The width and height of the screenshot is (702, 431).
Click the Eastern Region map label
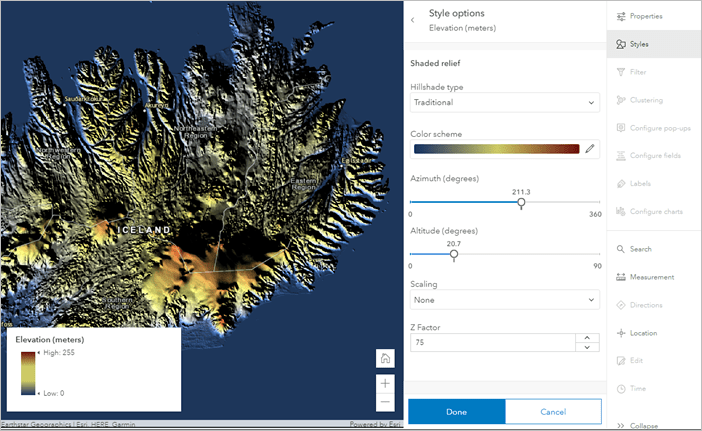click(304, 184)
